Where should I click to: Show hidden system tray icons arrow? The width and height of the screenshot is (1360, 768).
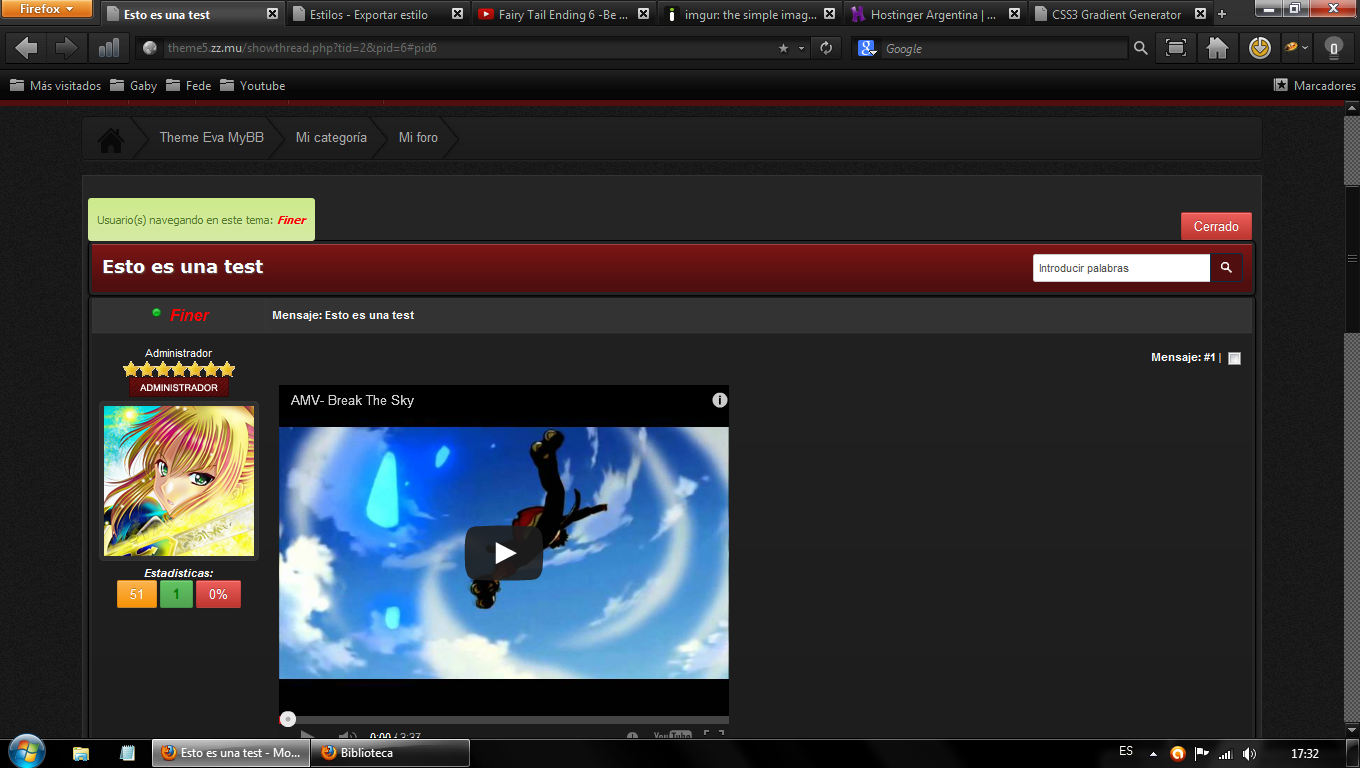pos(1153,753)
